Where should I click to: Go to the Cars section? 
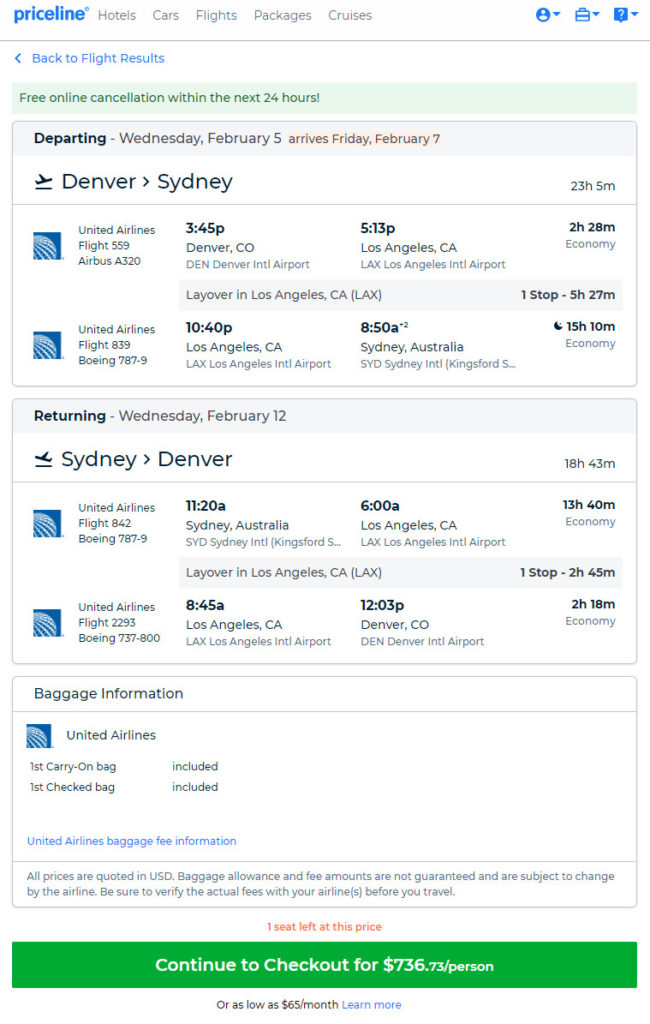pos(166,15)
